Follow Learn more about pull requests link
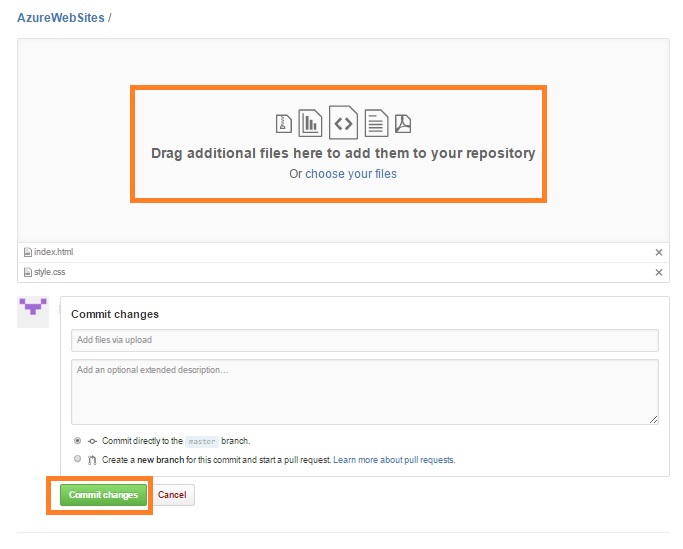 pyautogui.click(x=394, y=460)
